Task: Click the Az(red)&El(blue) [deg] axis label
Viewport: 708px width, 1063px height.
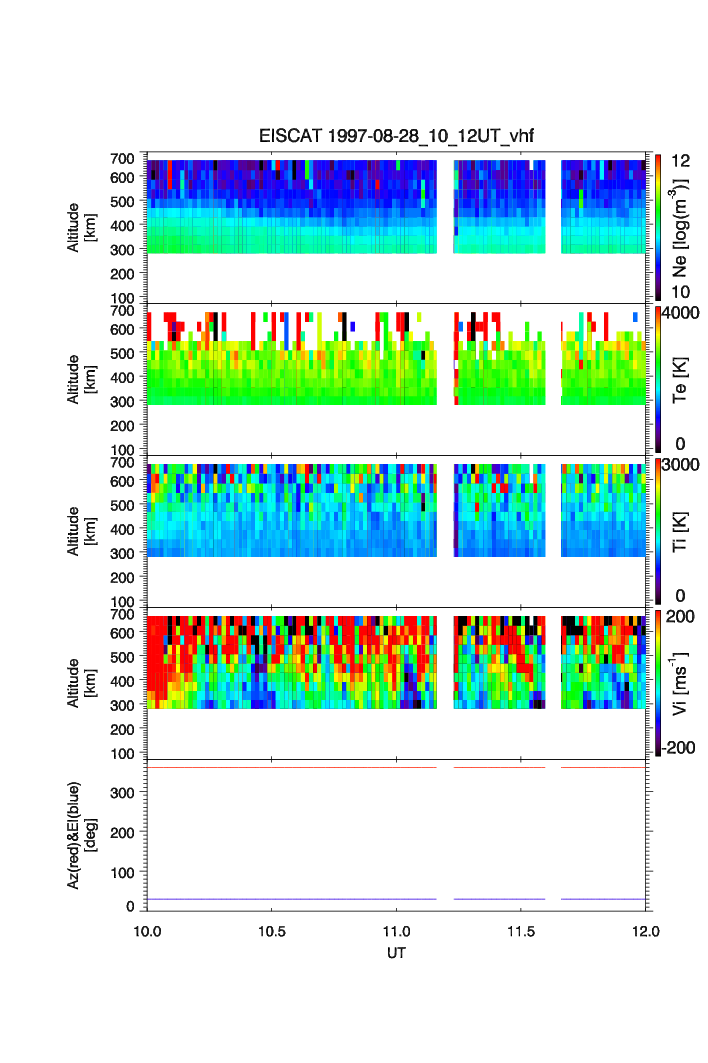Action: (82, 835)
